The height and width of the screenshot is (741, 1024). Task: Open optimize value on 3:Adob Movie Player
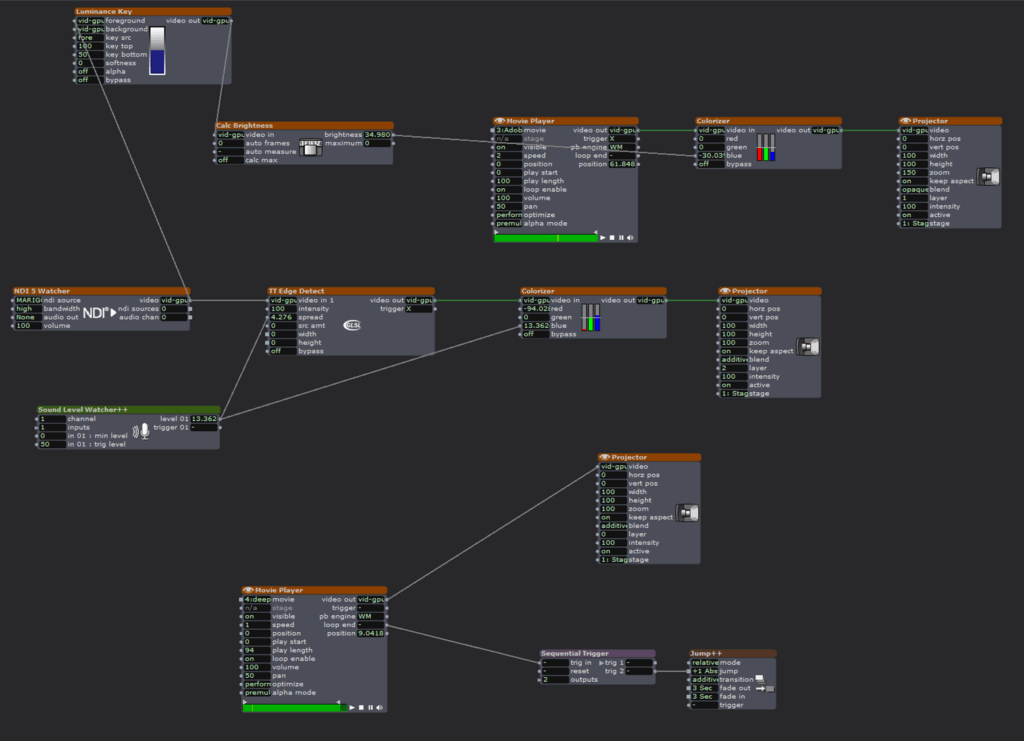pyautogui.click(x=507, y=215)
